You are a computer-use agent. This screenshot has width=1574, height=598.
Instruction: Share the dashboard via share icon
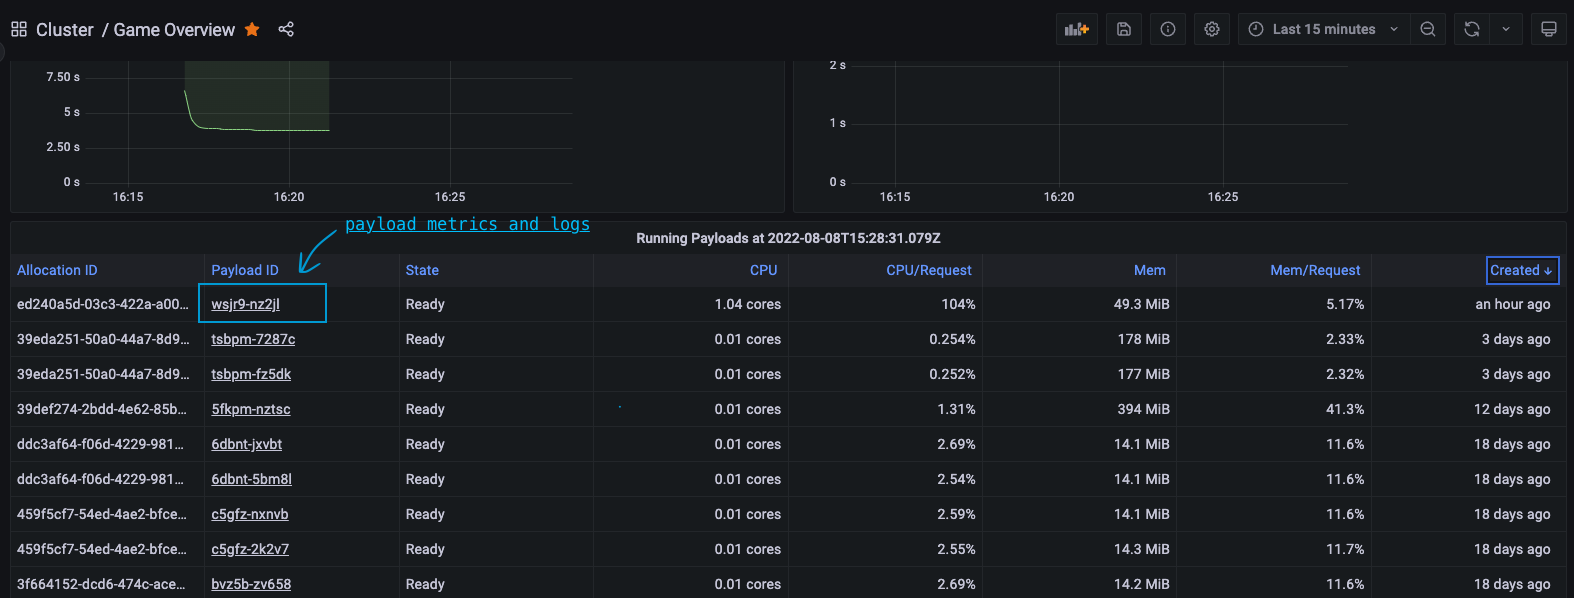pos(286,29)
